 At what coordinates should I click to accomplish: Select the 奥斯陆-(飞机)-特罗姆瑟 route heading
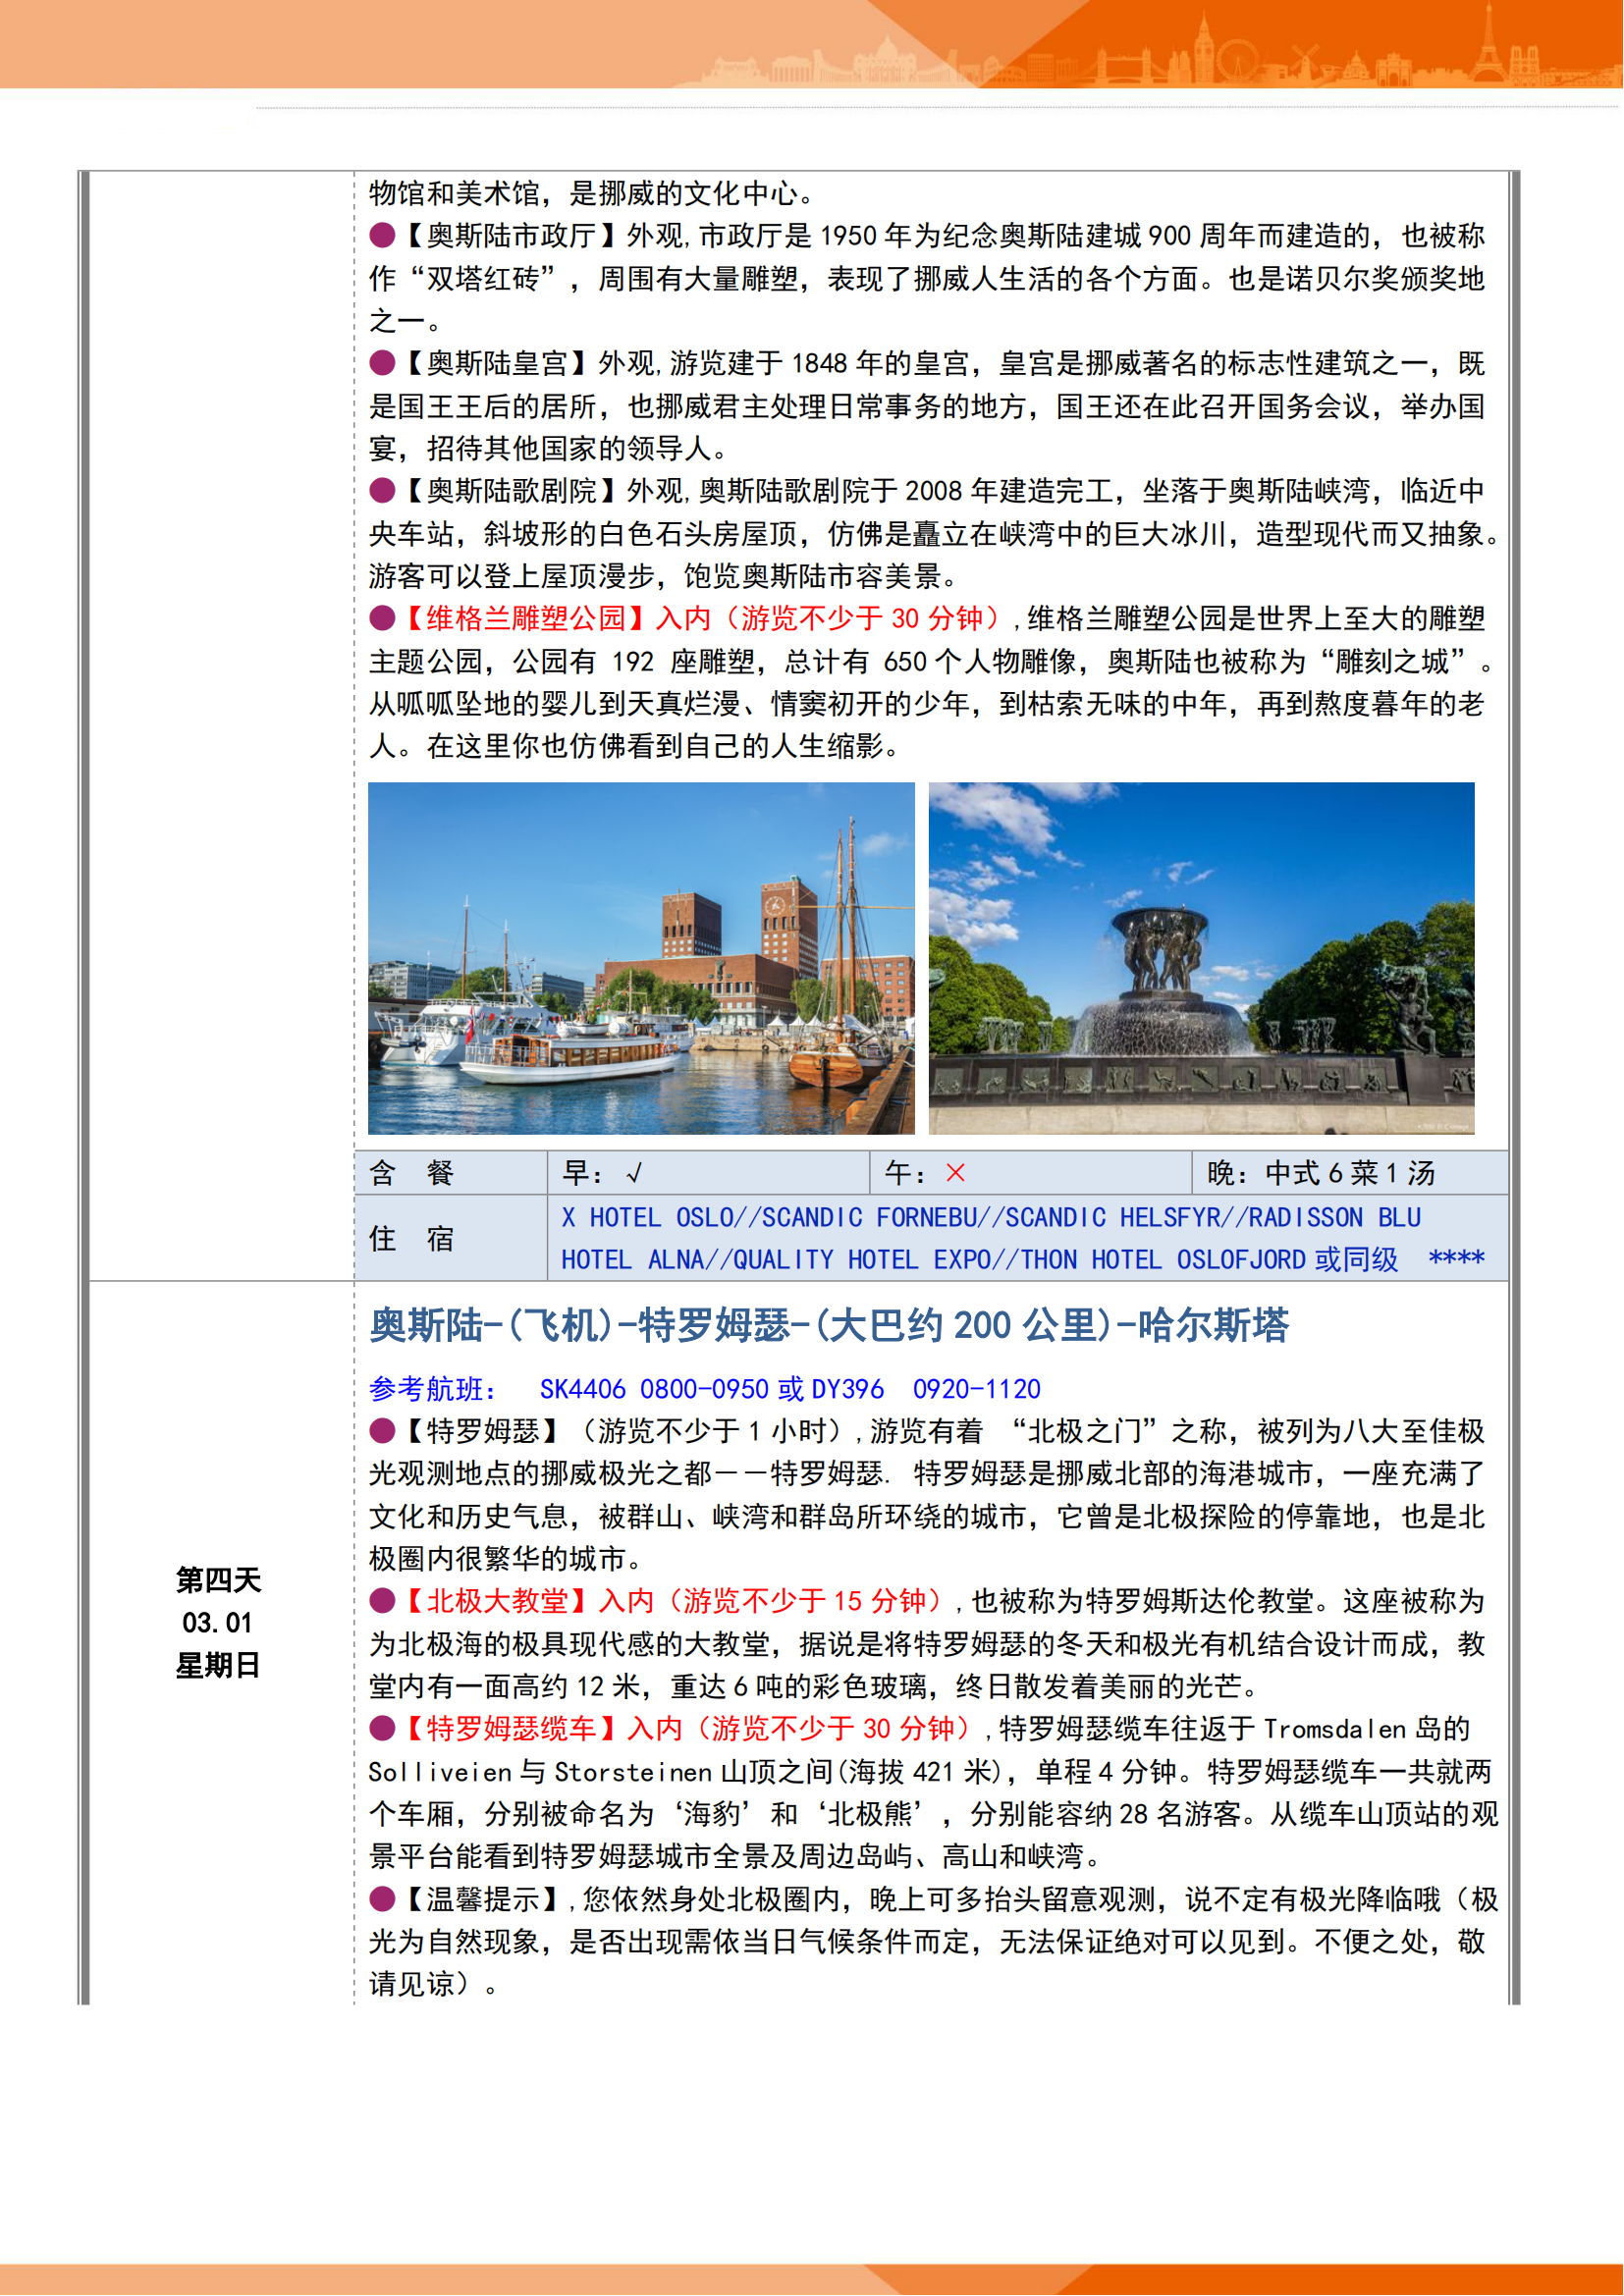[828, 1326]
